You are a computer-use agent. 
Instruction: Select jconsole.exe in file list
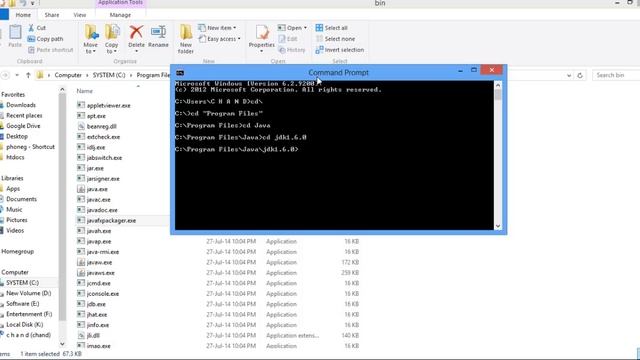(103, 294)
